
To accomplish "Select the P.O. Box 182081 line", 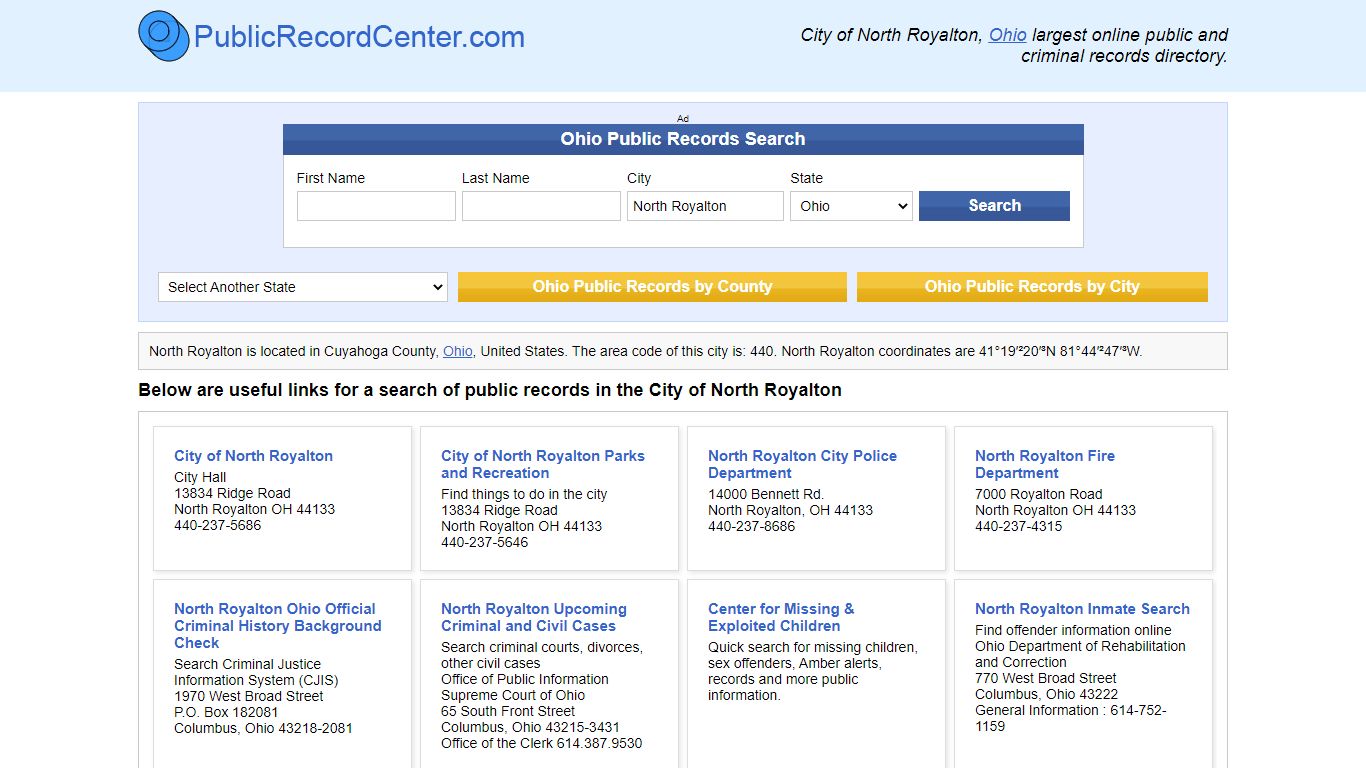I will 226,712.
